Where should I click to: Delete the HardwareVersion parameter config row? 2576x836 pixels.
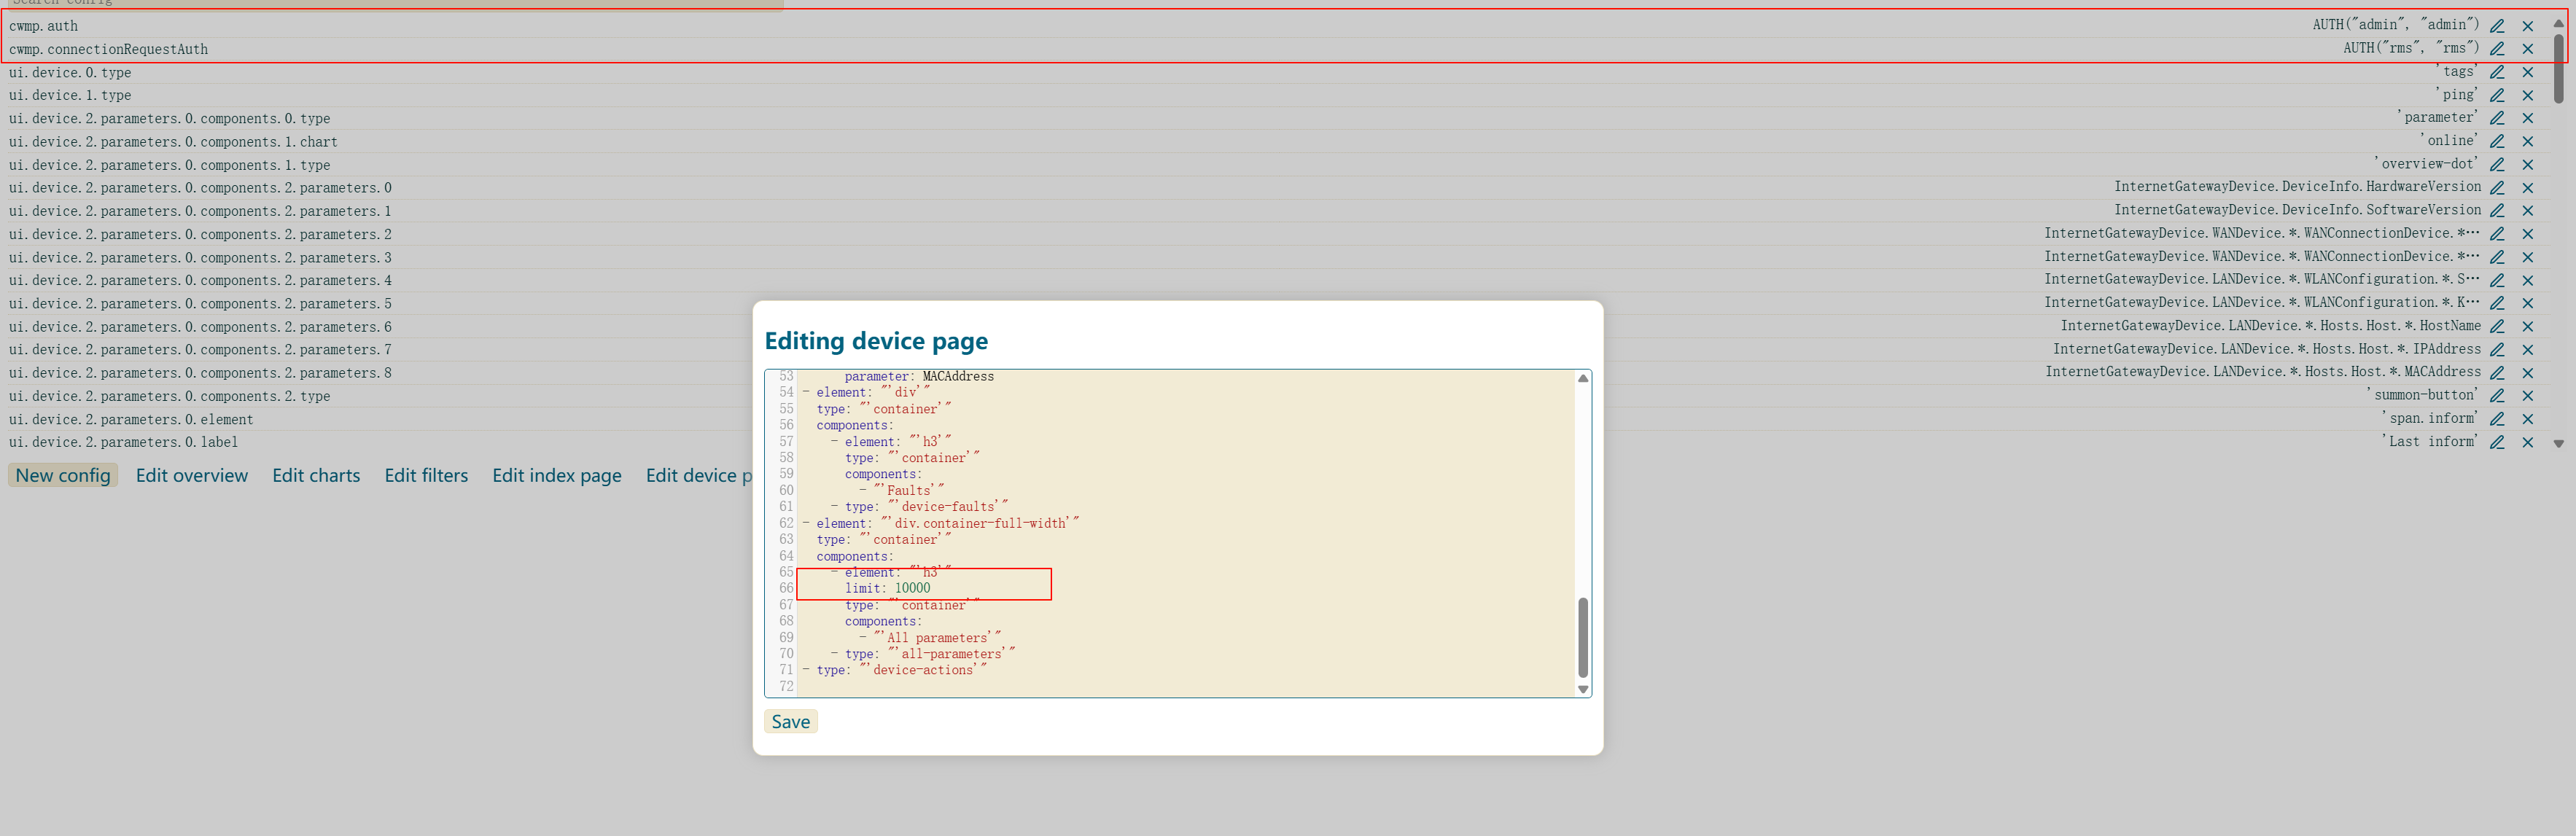click(2527, 188)
